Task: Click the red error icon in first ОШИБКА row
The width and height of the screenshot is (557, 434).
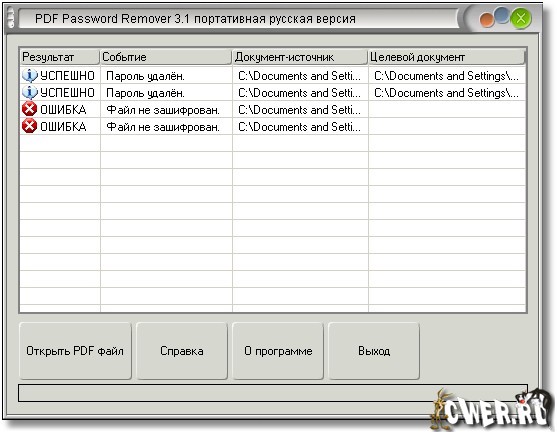Action: [x=29, y=109]
